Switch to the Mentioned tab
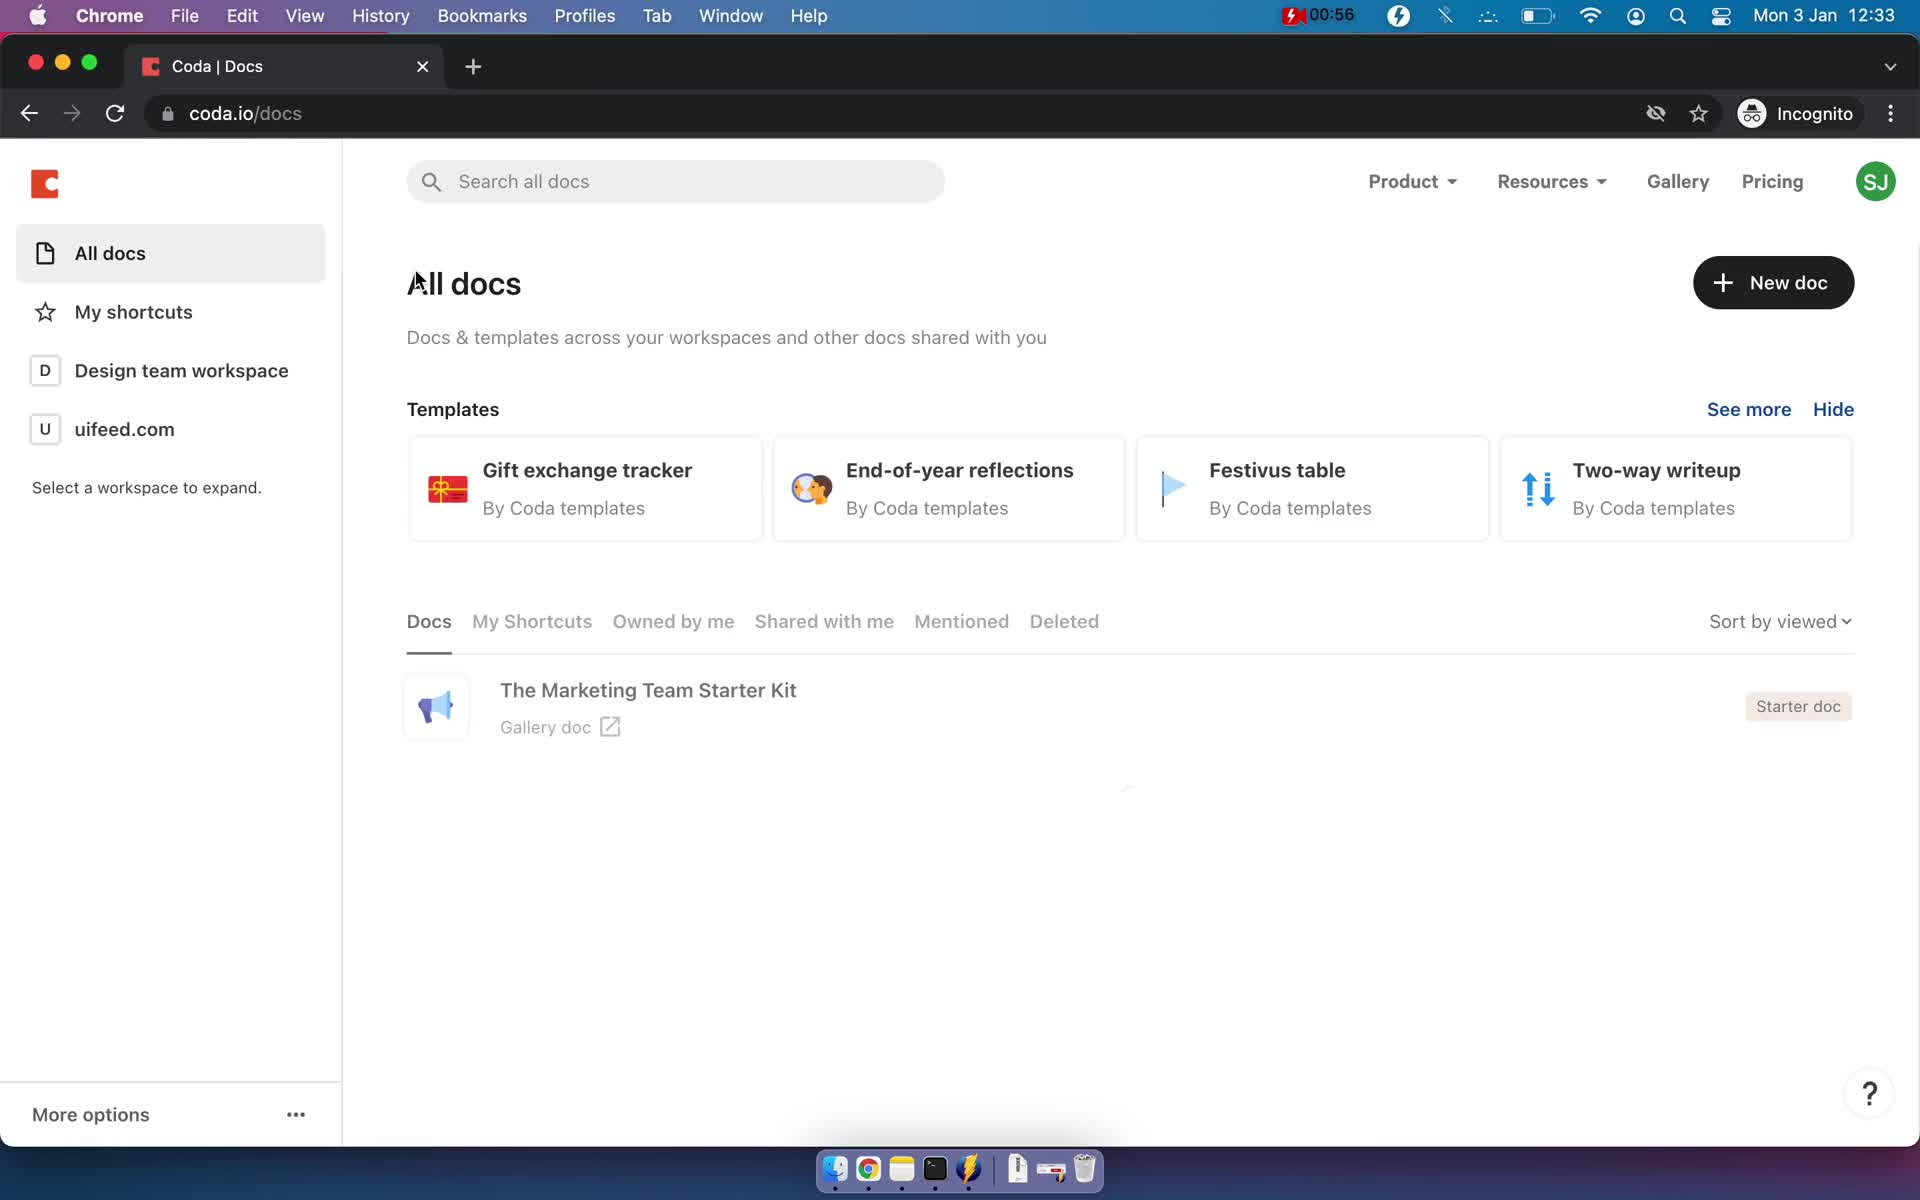 tap(961, 622)
